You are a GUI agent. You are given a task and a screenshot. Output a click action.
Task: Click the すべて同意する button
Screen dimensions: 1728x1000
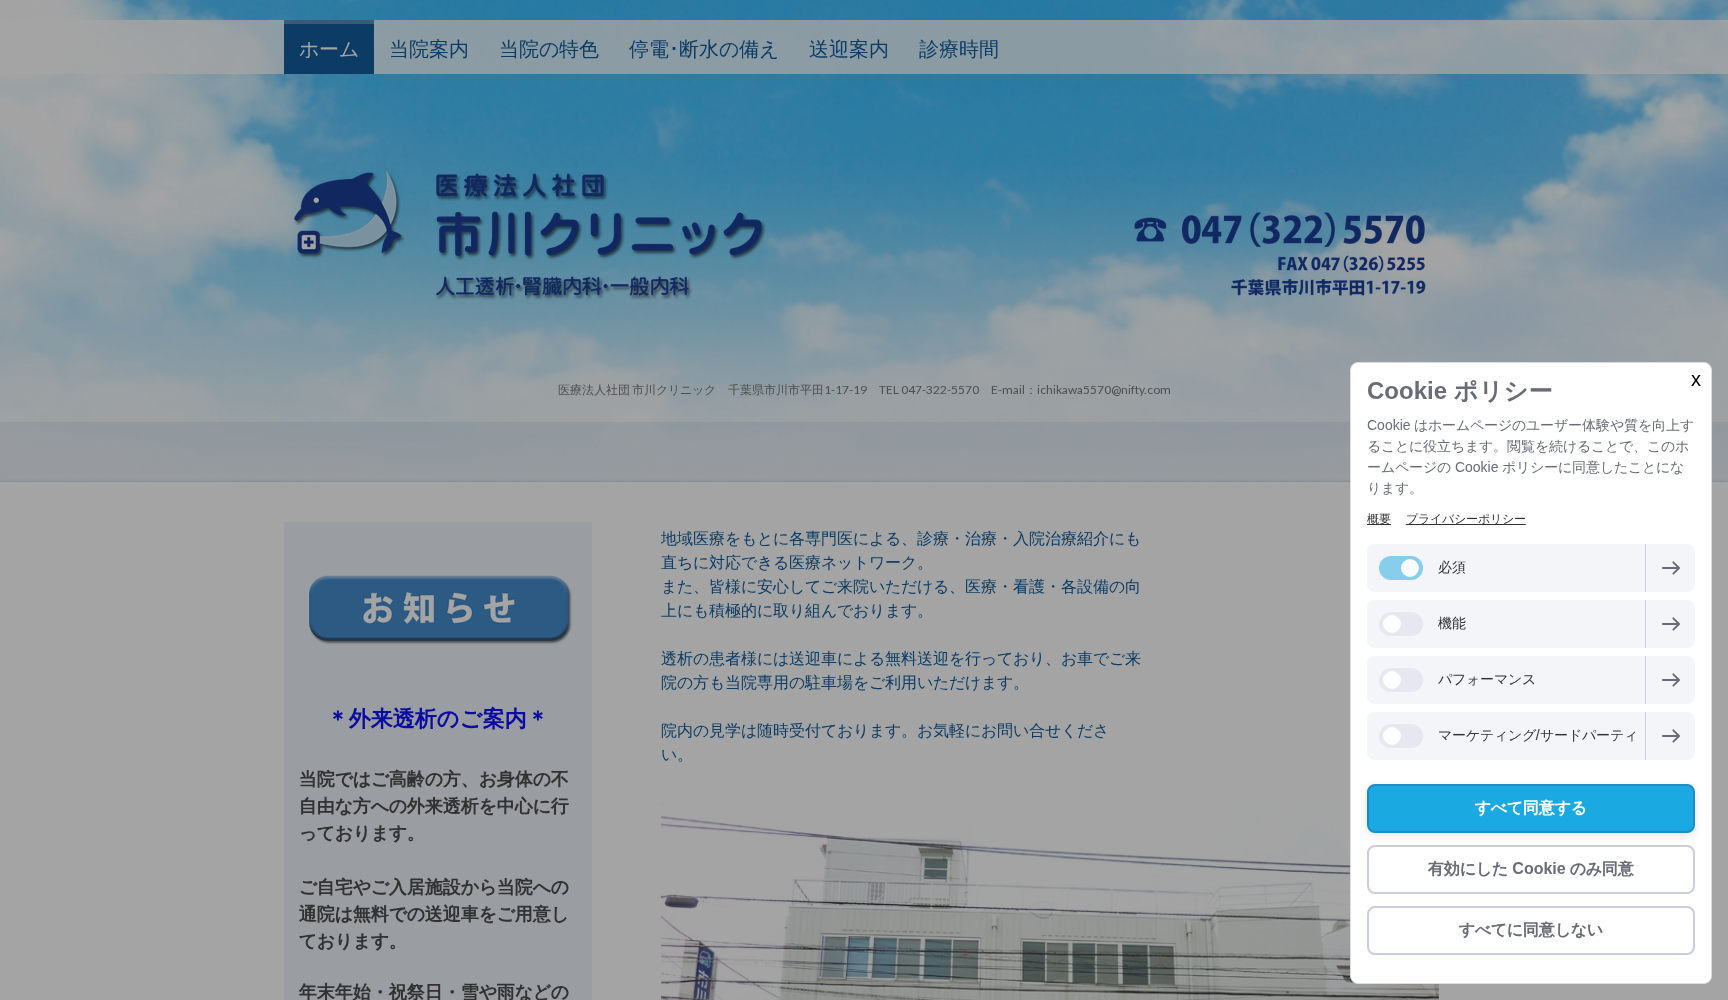tap(1530, 808)
